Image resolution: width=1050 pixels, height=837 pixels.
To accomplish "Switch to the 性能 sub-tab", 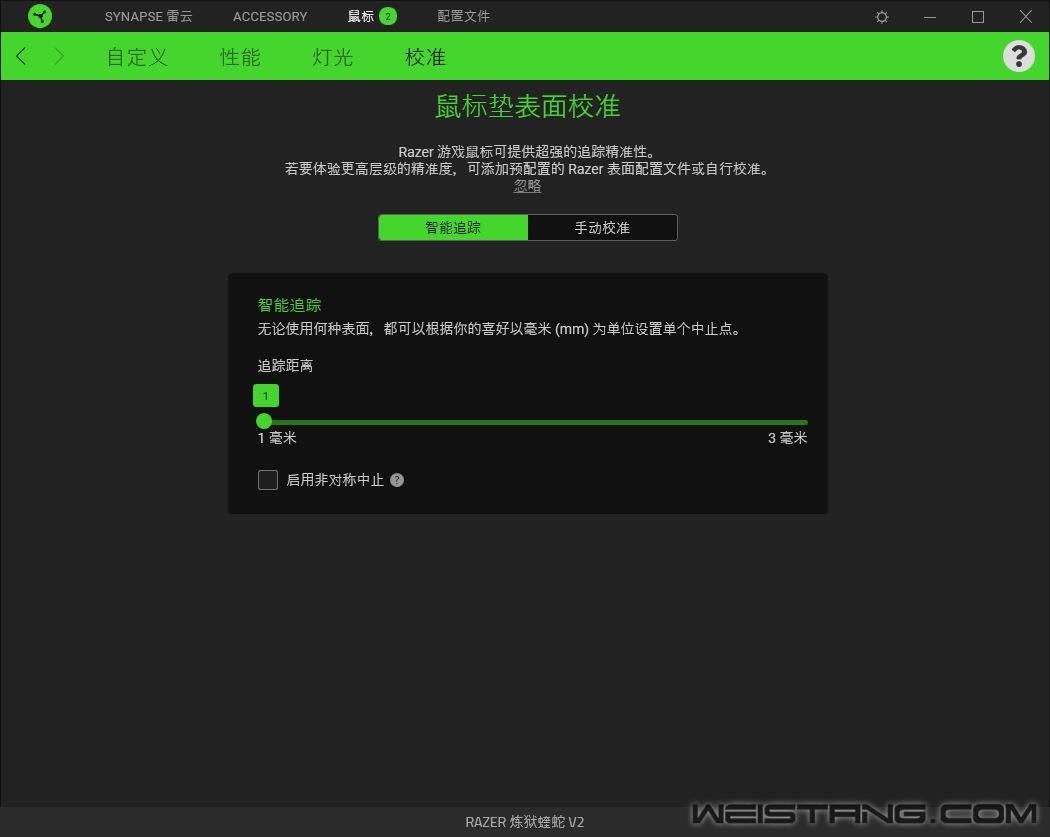I will click(x=240, y=57).
